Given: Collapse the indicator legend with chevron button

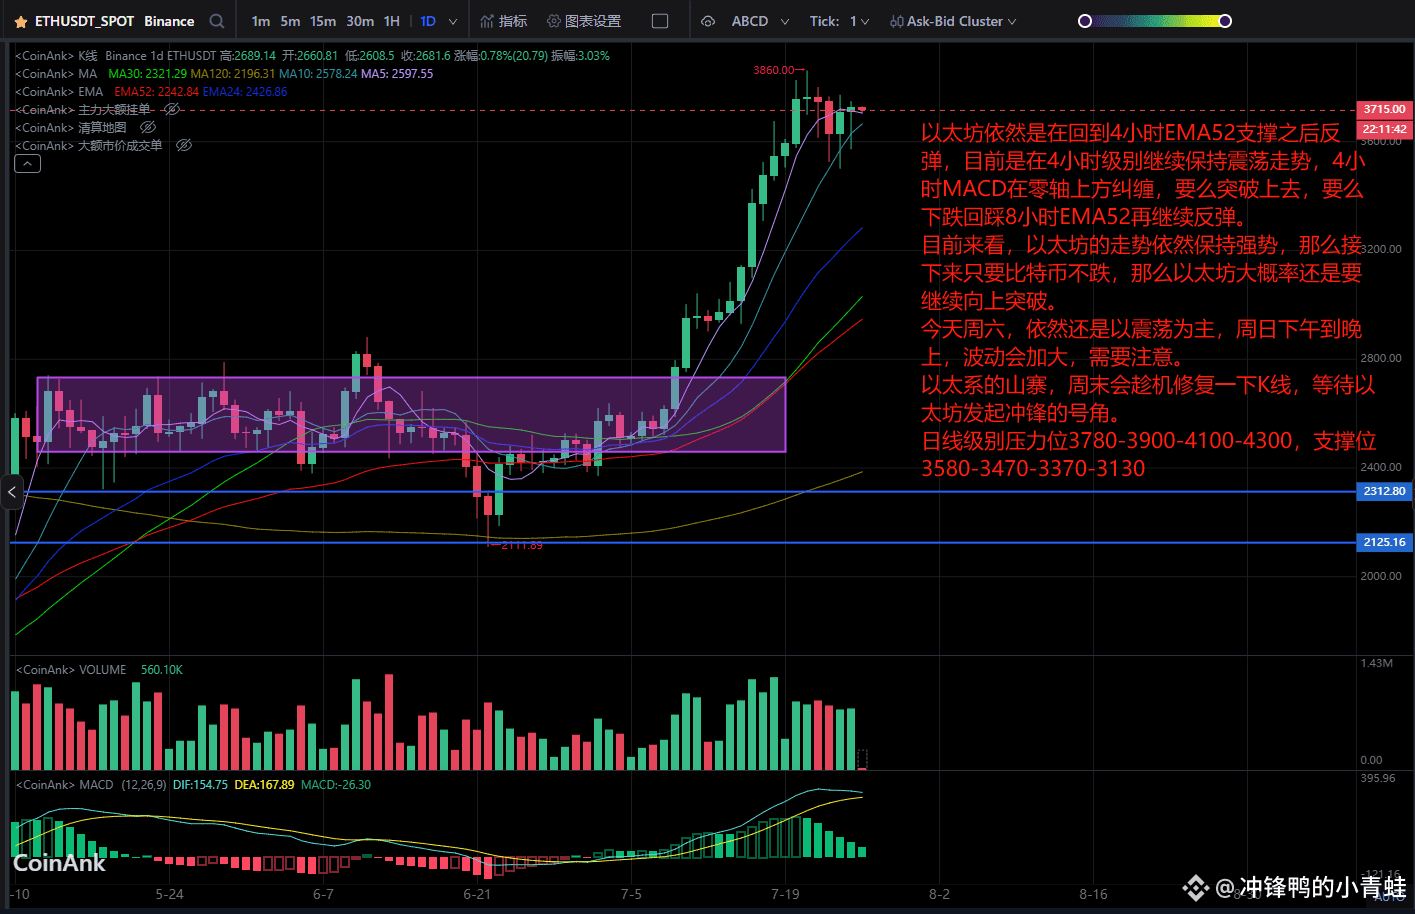Looking at the screenshot, I should (x=27, y=164).
